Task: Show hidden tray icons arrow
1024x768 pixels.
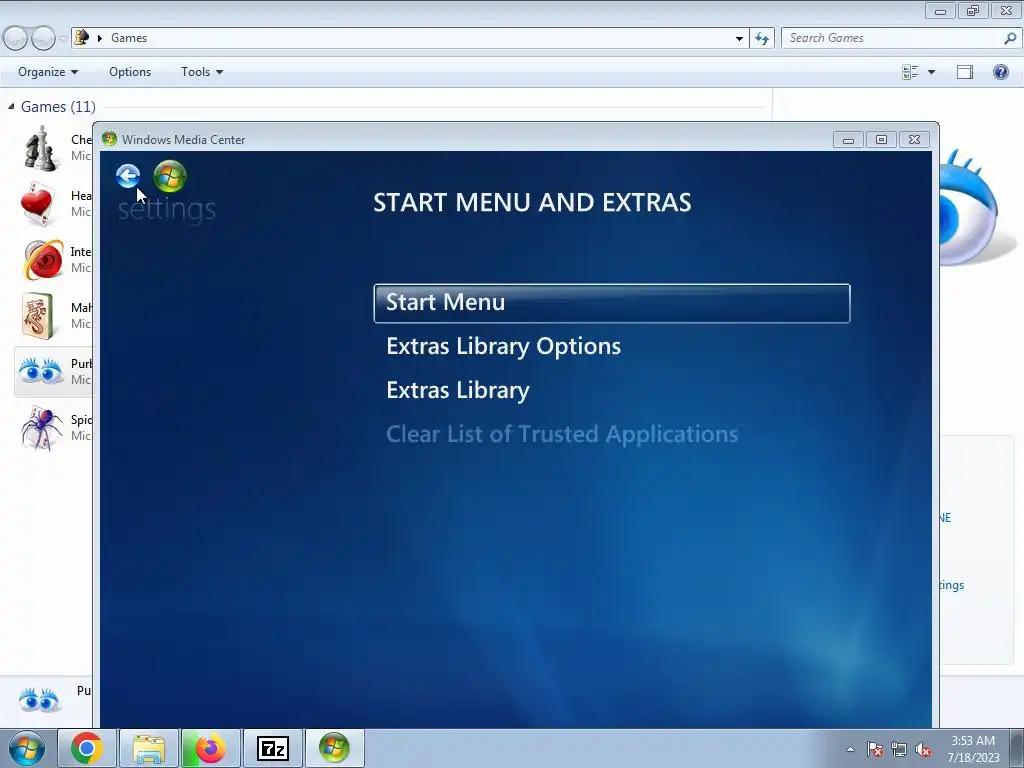Action: [x=850, y=749]
